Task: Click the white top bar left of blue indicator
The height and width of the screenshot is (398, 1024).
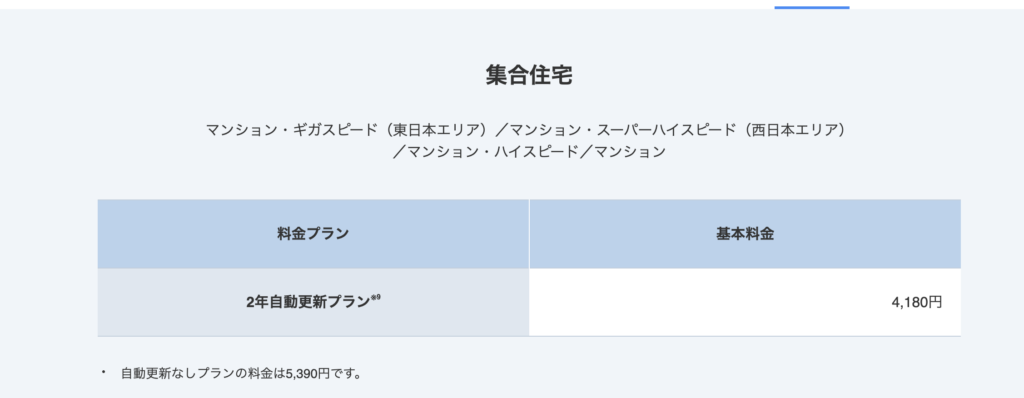Action: click(x=387, y=5)
